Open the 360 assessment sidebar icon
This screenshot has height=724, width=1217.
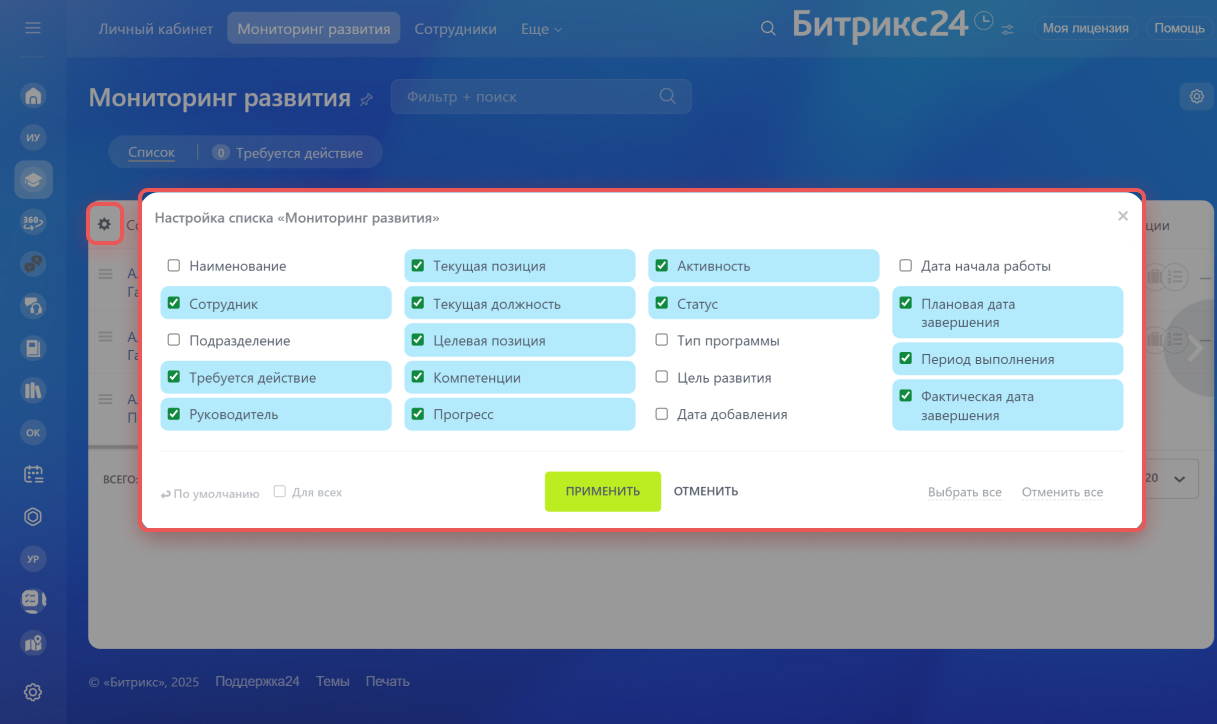pos(33,222)
